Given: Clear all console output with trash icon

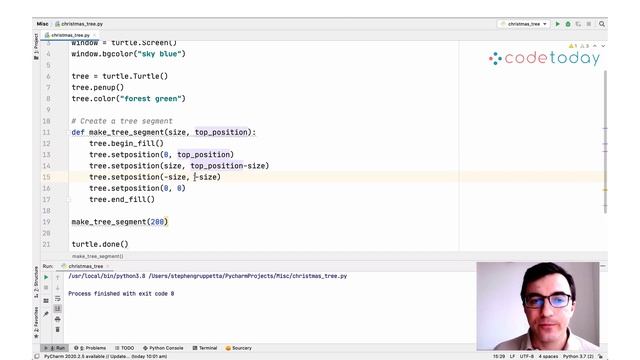Looking at the screenshot, I should coord(58,329).
